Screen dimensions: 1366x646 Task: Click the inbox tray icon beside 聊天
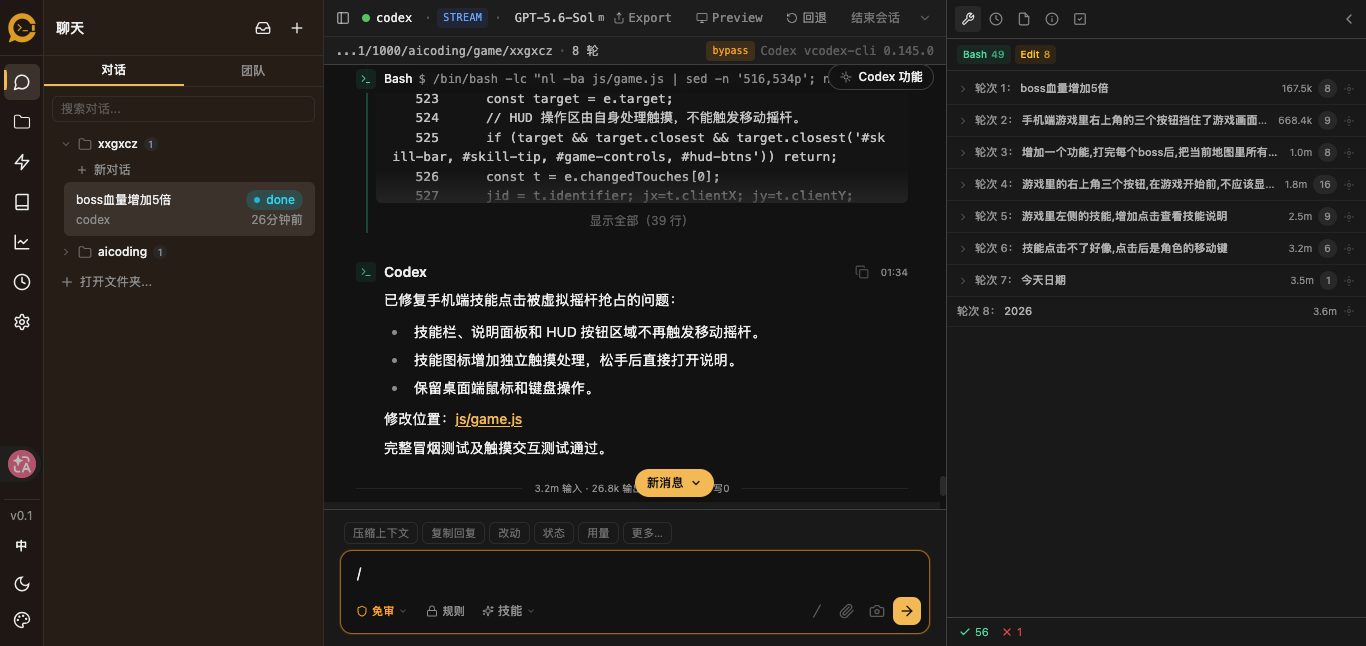click(x=263, y=28)
